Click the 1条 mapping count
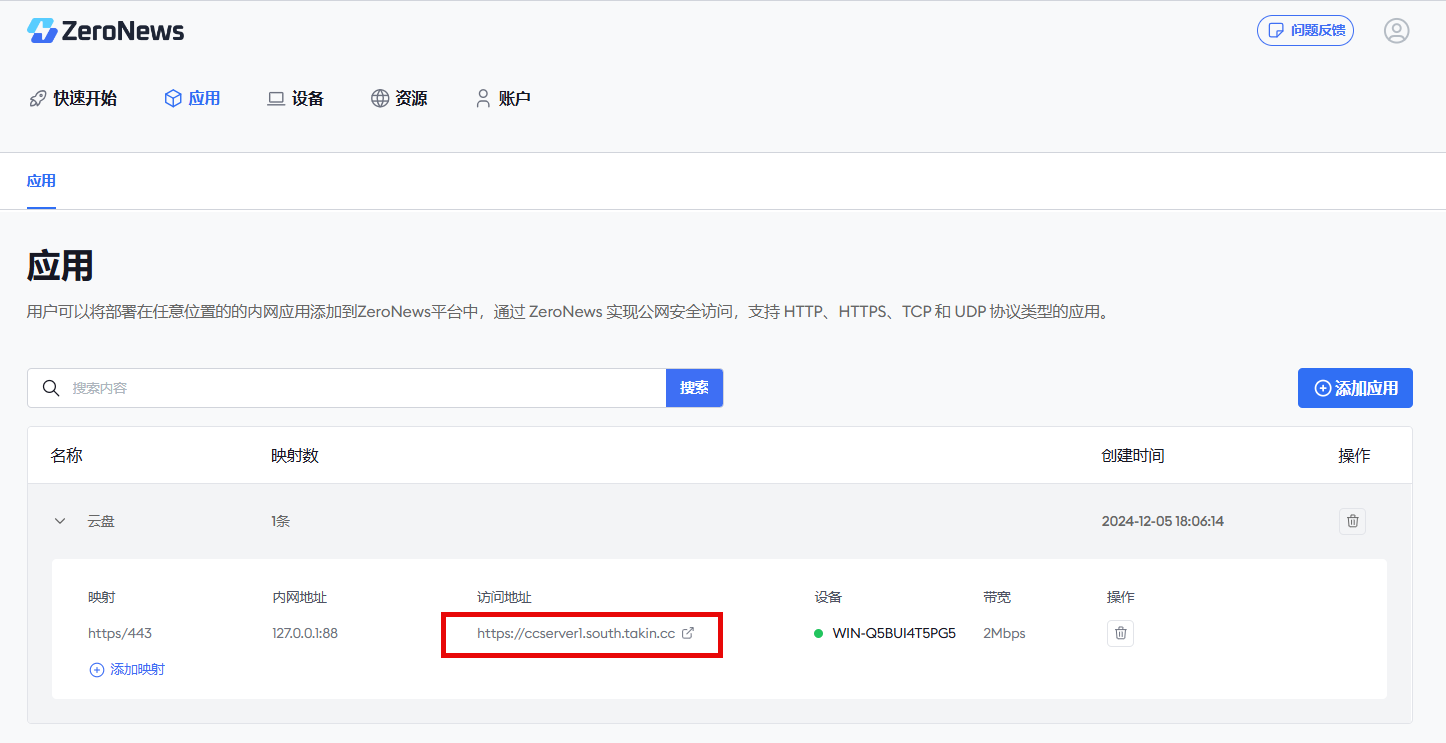Screen dimensions: 1446x743 click(x=281, y=521)
